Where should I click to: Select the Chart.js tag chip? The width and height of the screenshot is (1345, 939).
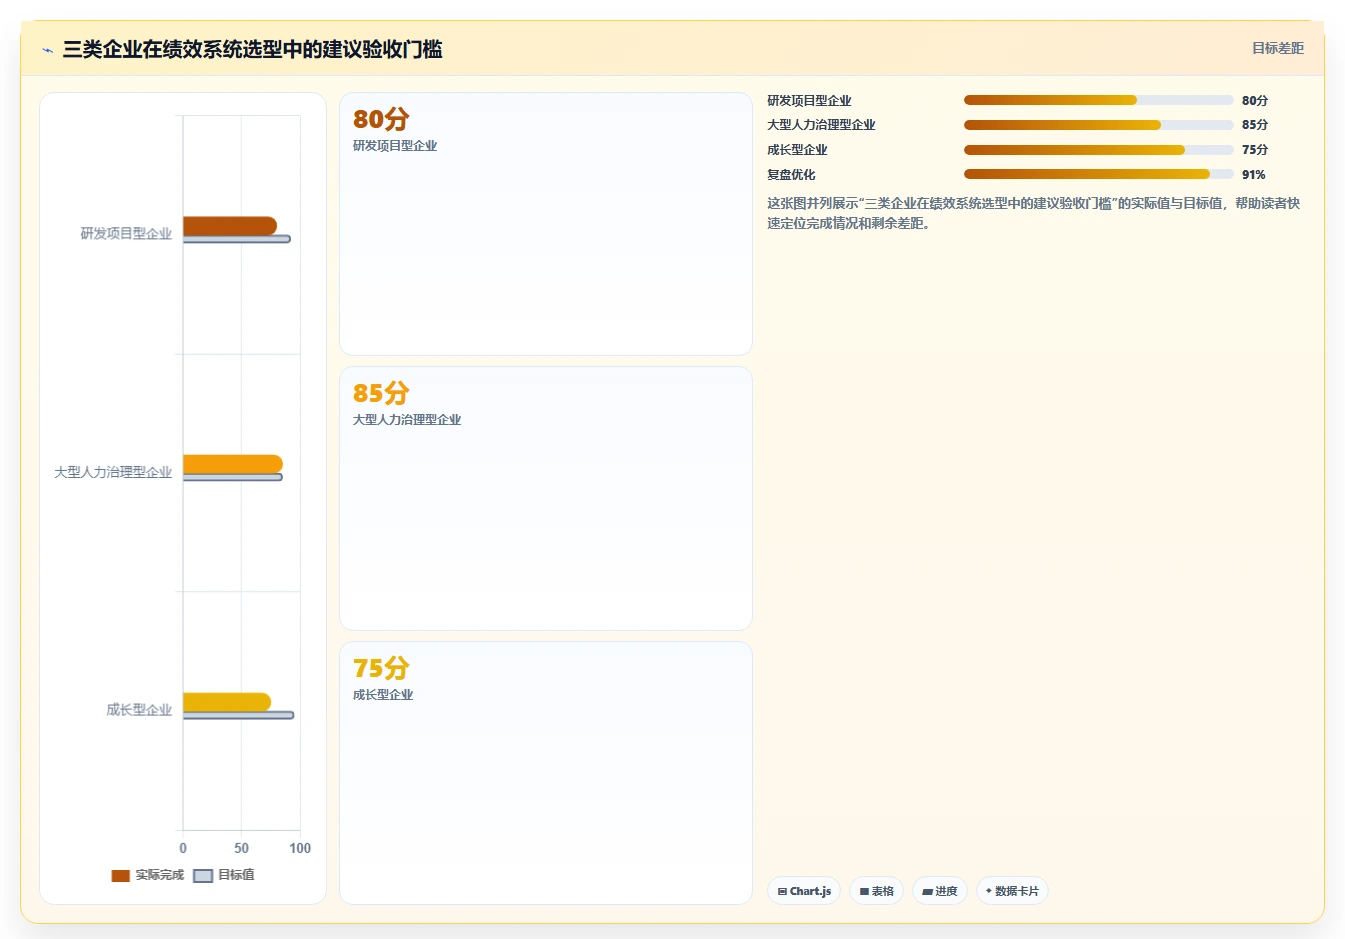click(x=804, y=891)
